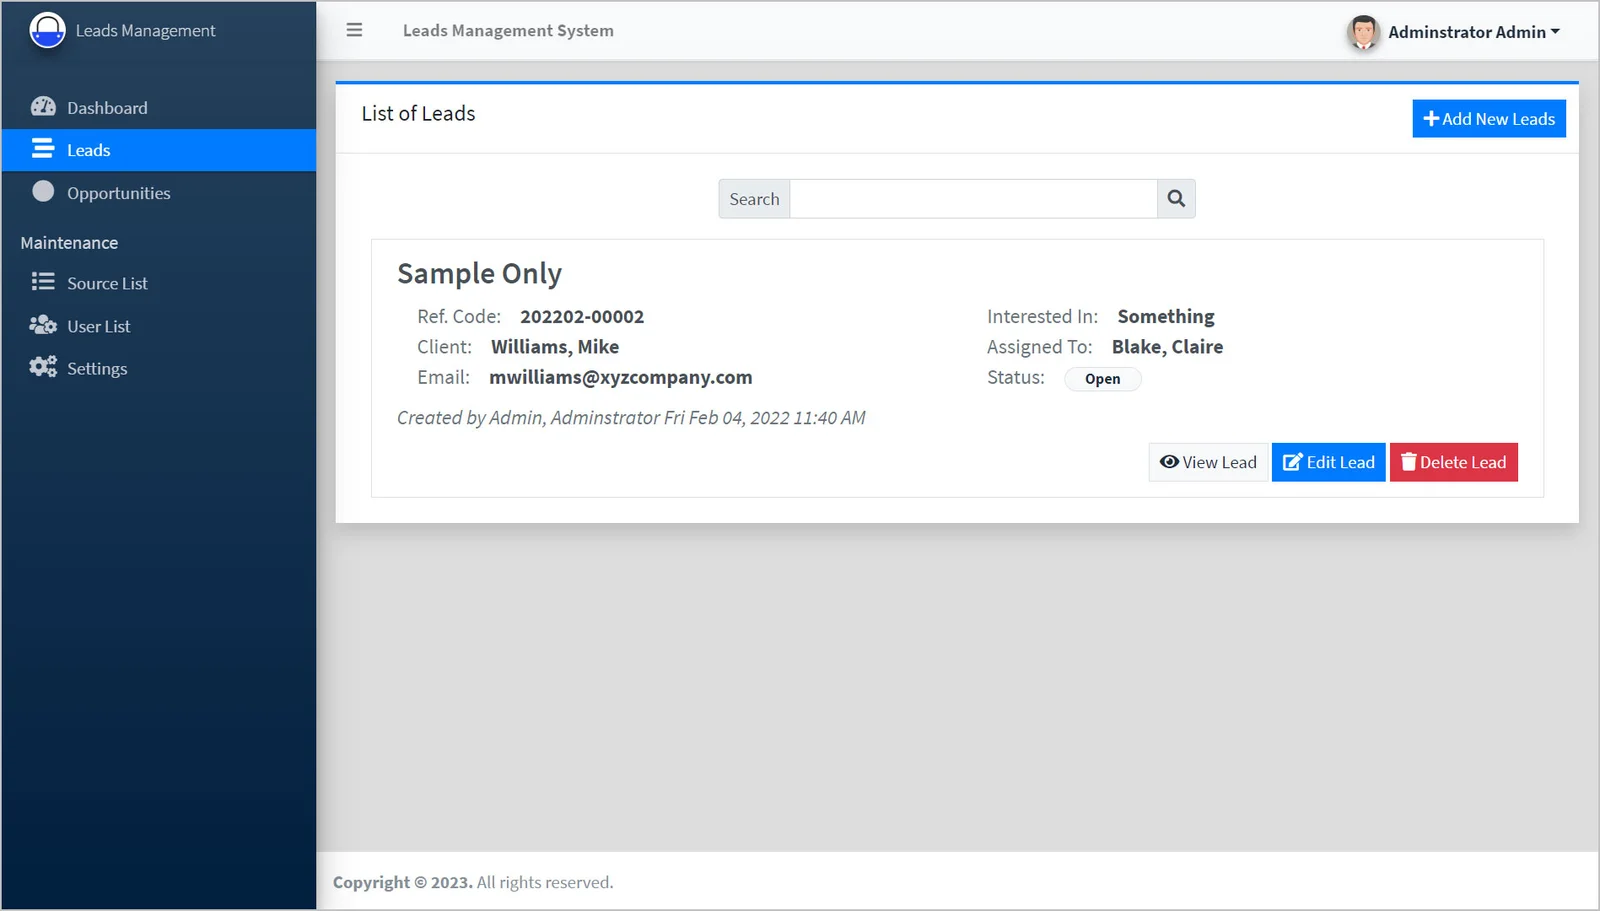Image resolution: width=1600 pixels, height=911 pixels.
Task: Click the Opportunities circle icon
Action: click(43, 191)
